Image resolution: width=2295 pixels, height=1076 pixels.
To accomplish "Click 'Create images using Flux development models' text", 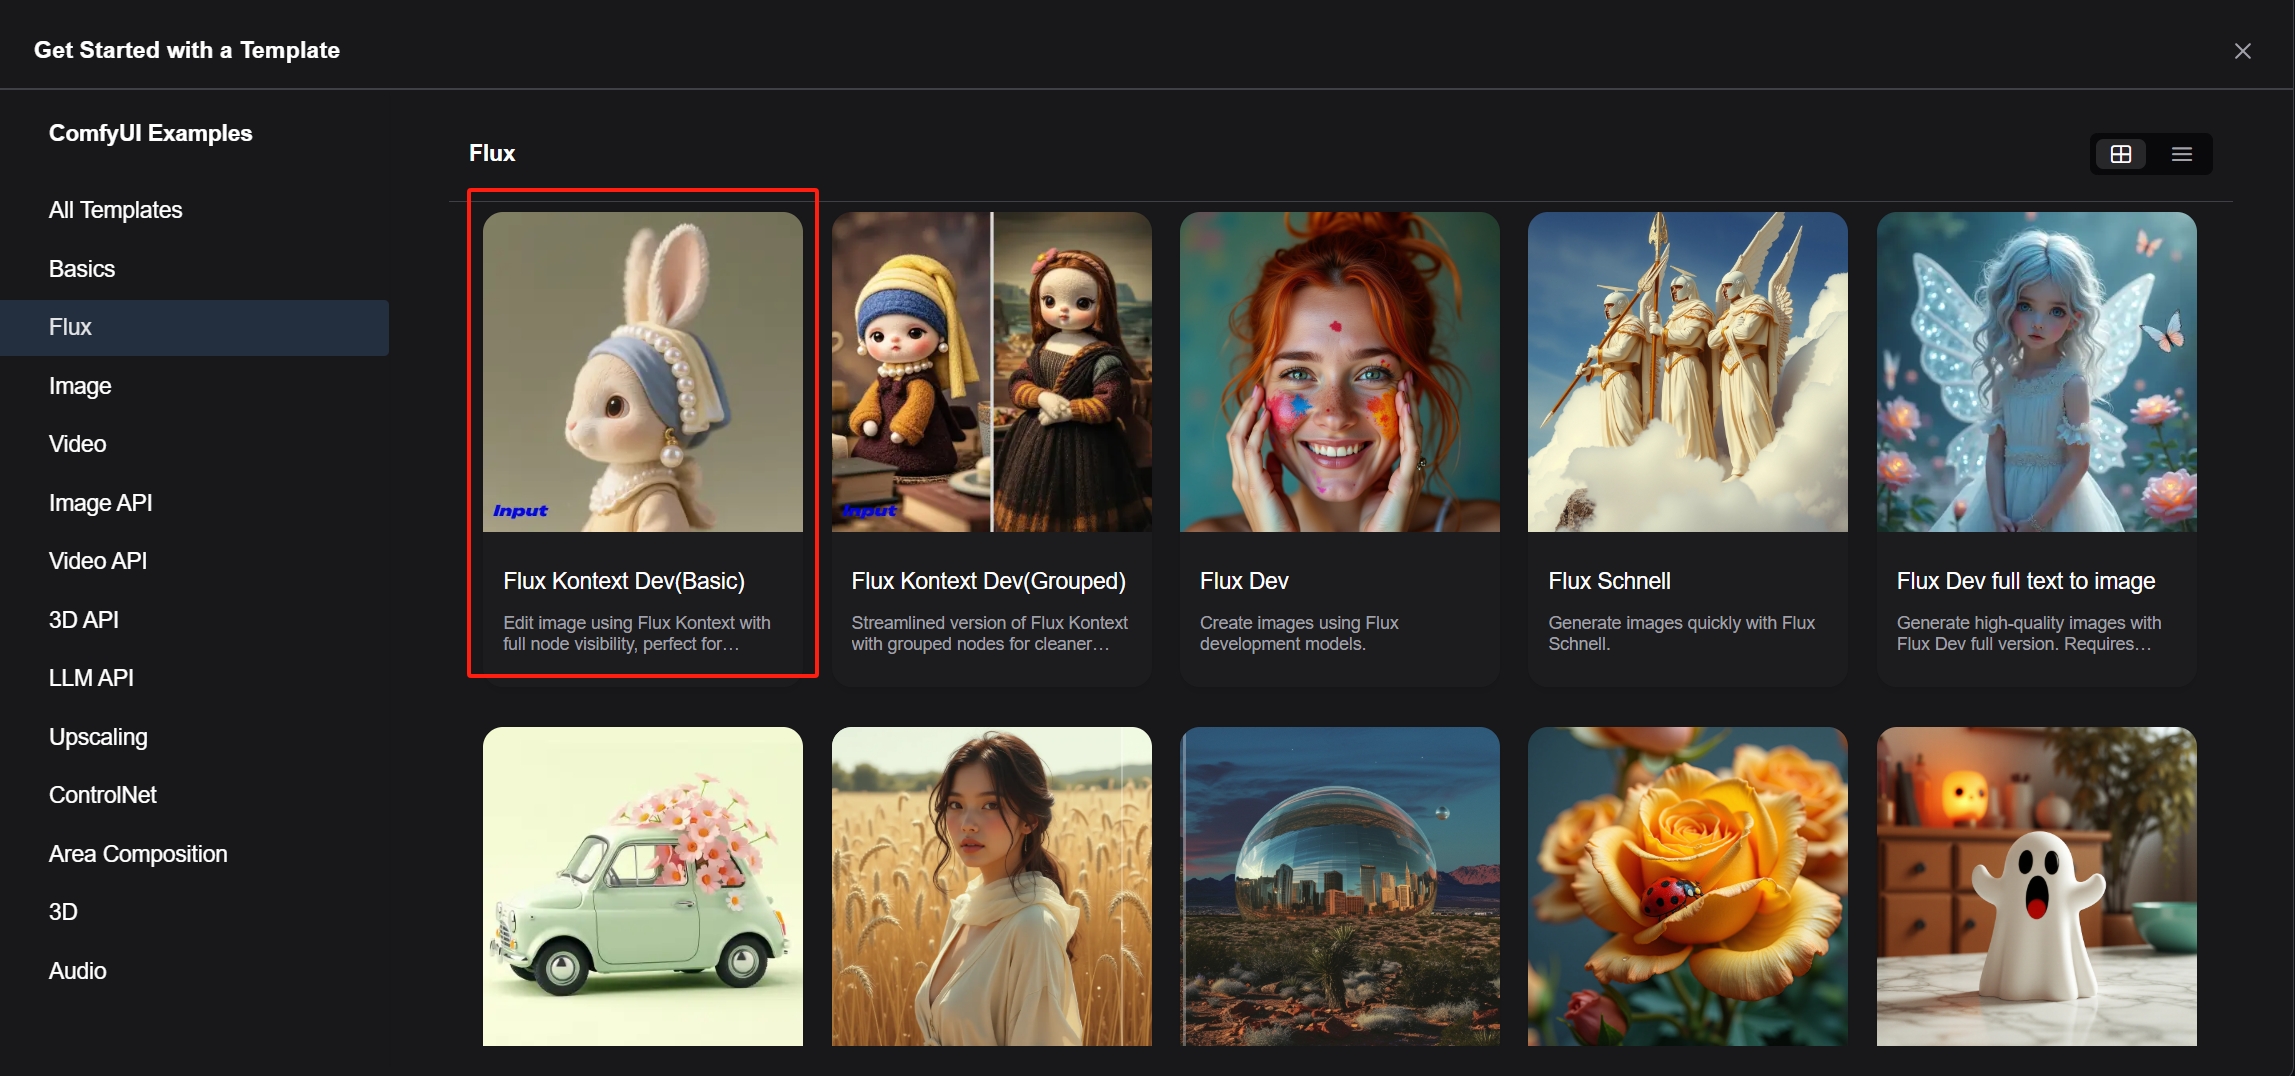I will click(1299, 633).
